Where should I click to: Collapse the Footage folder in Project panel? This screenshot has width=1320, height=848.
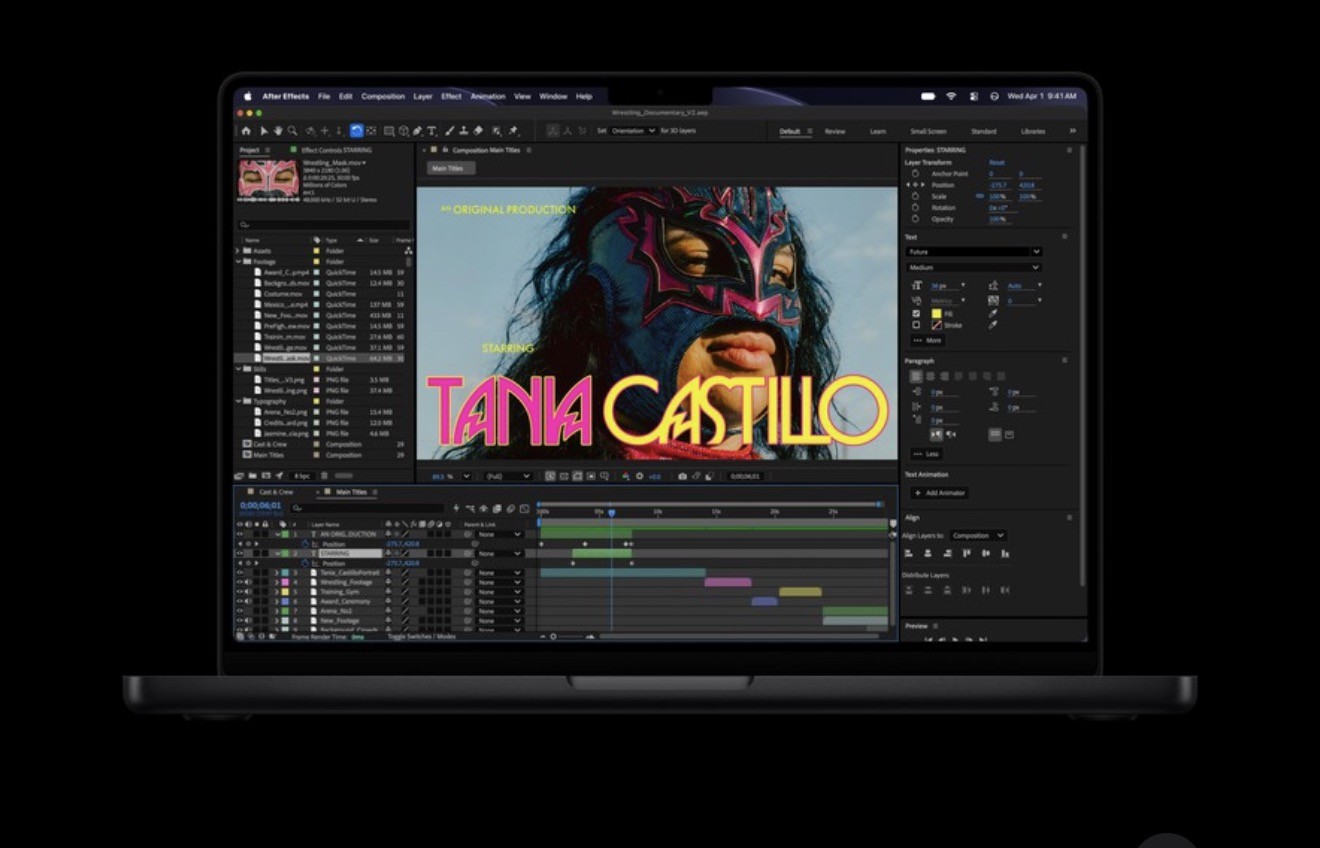[238, 262]
